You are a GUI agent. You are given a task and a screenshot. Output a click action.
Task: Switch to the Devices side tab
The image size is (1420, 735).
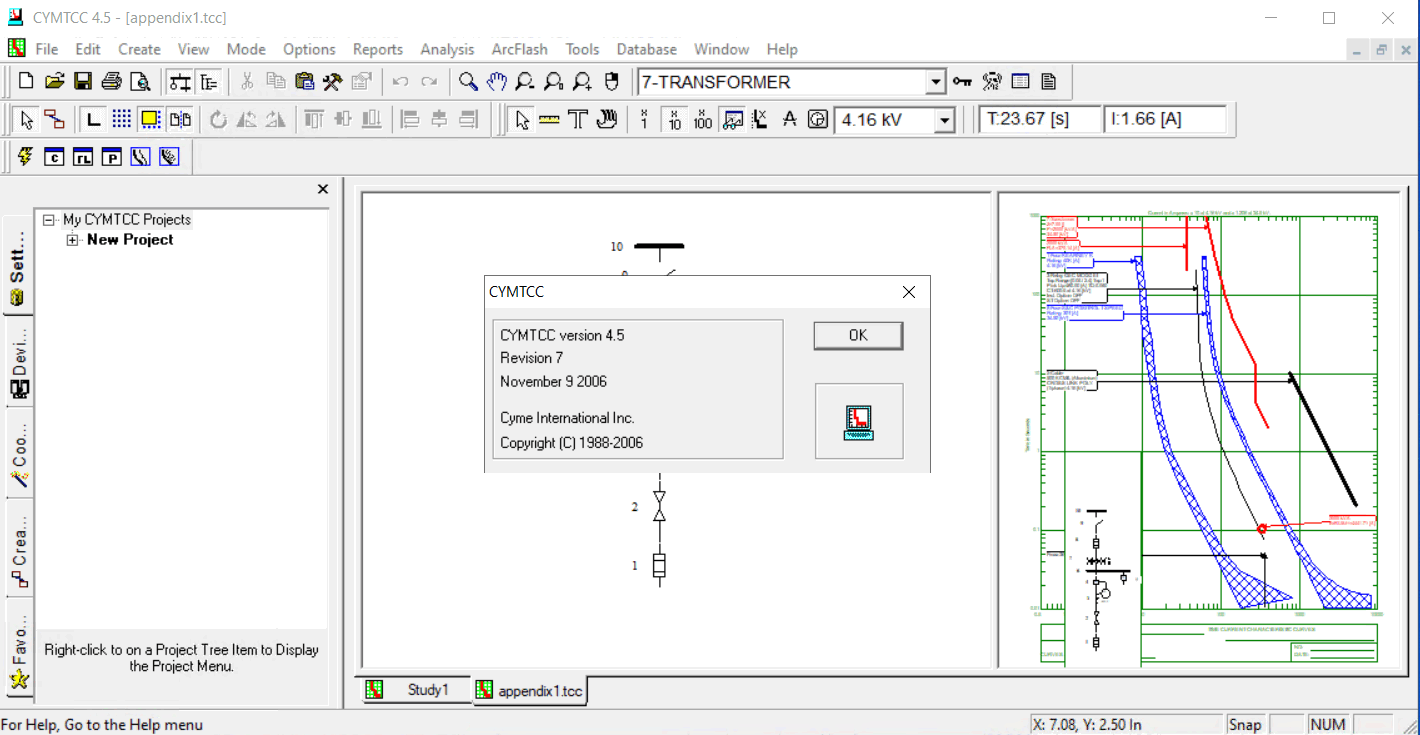point(17,362)
